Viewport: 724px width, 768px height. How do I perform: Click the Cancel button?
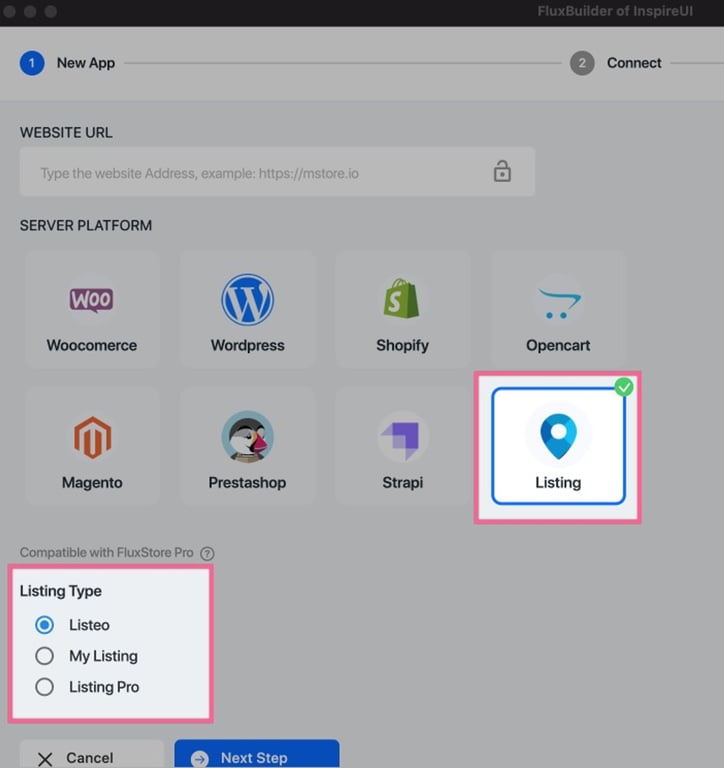click(x=92, y=754)
